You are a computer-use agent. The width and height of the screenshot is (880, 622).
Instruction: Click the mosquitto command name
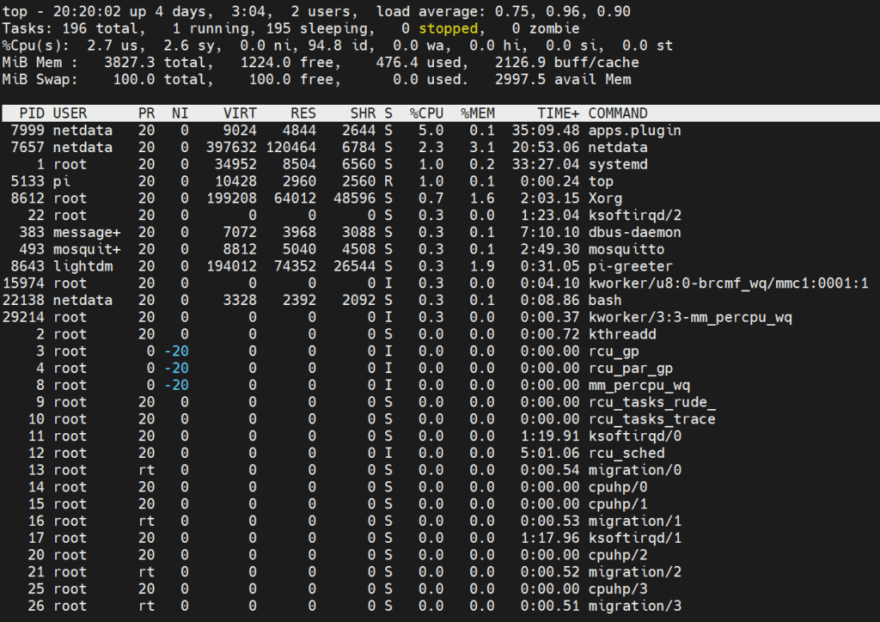626,249
